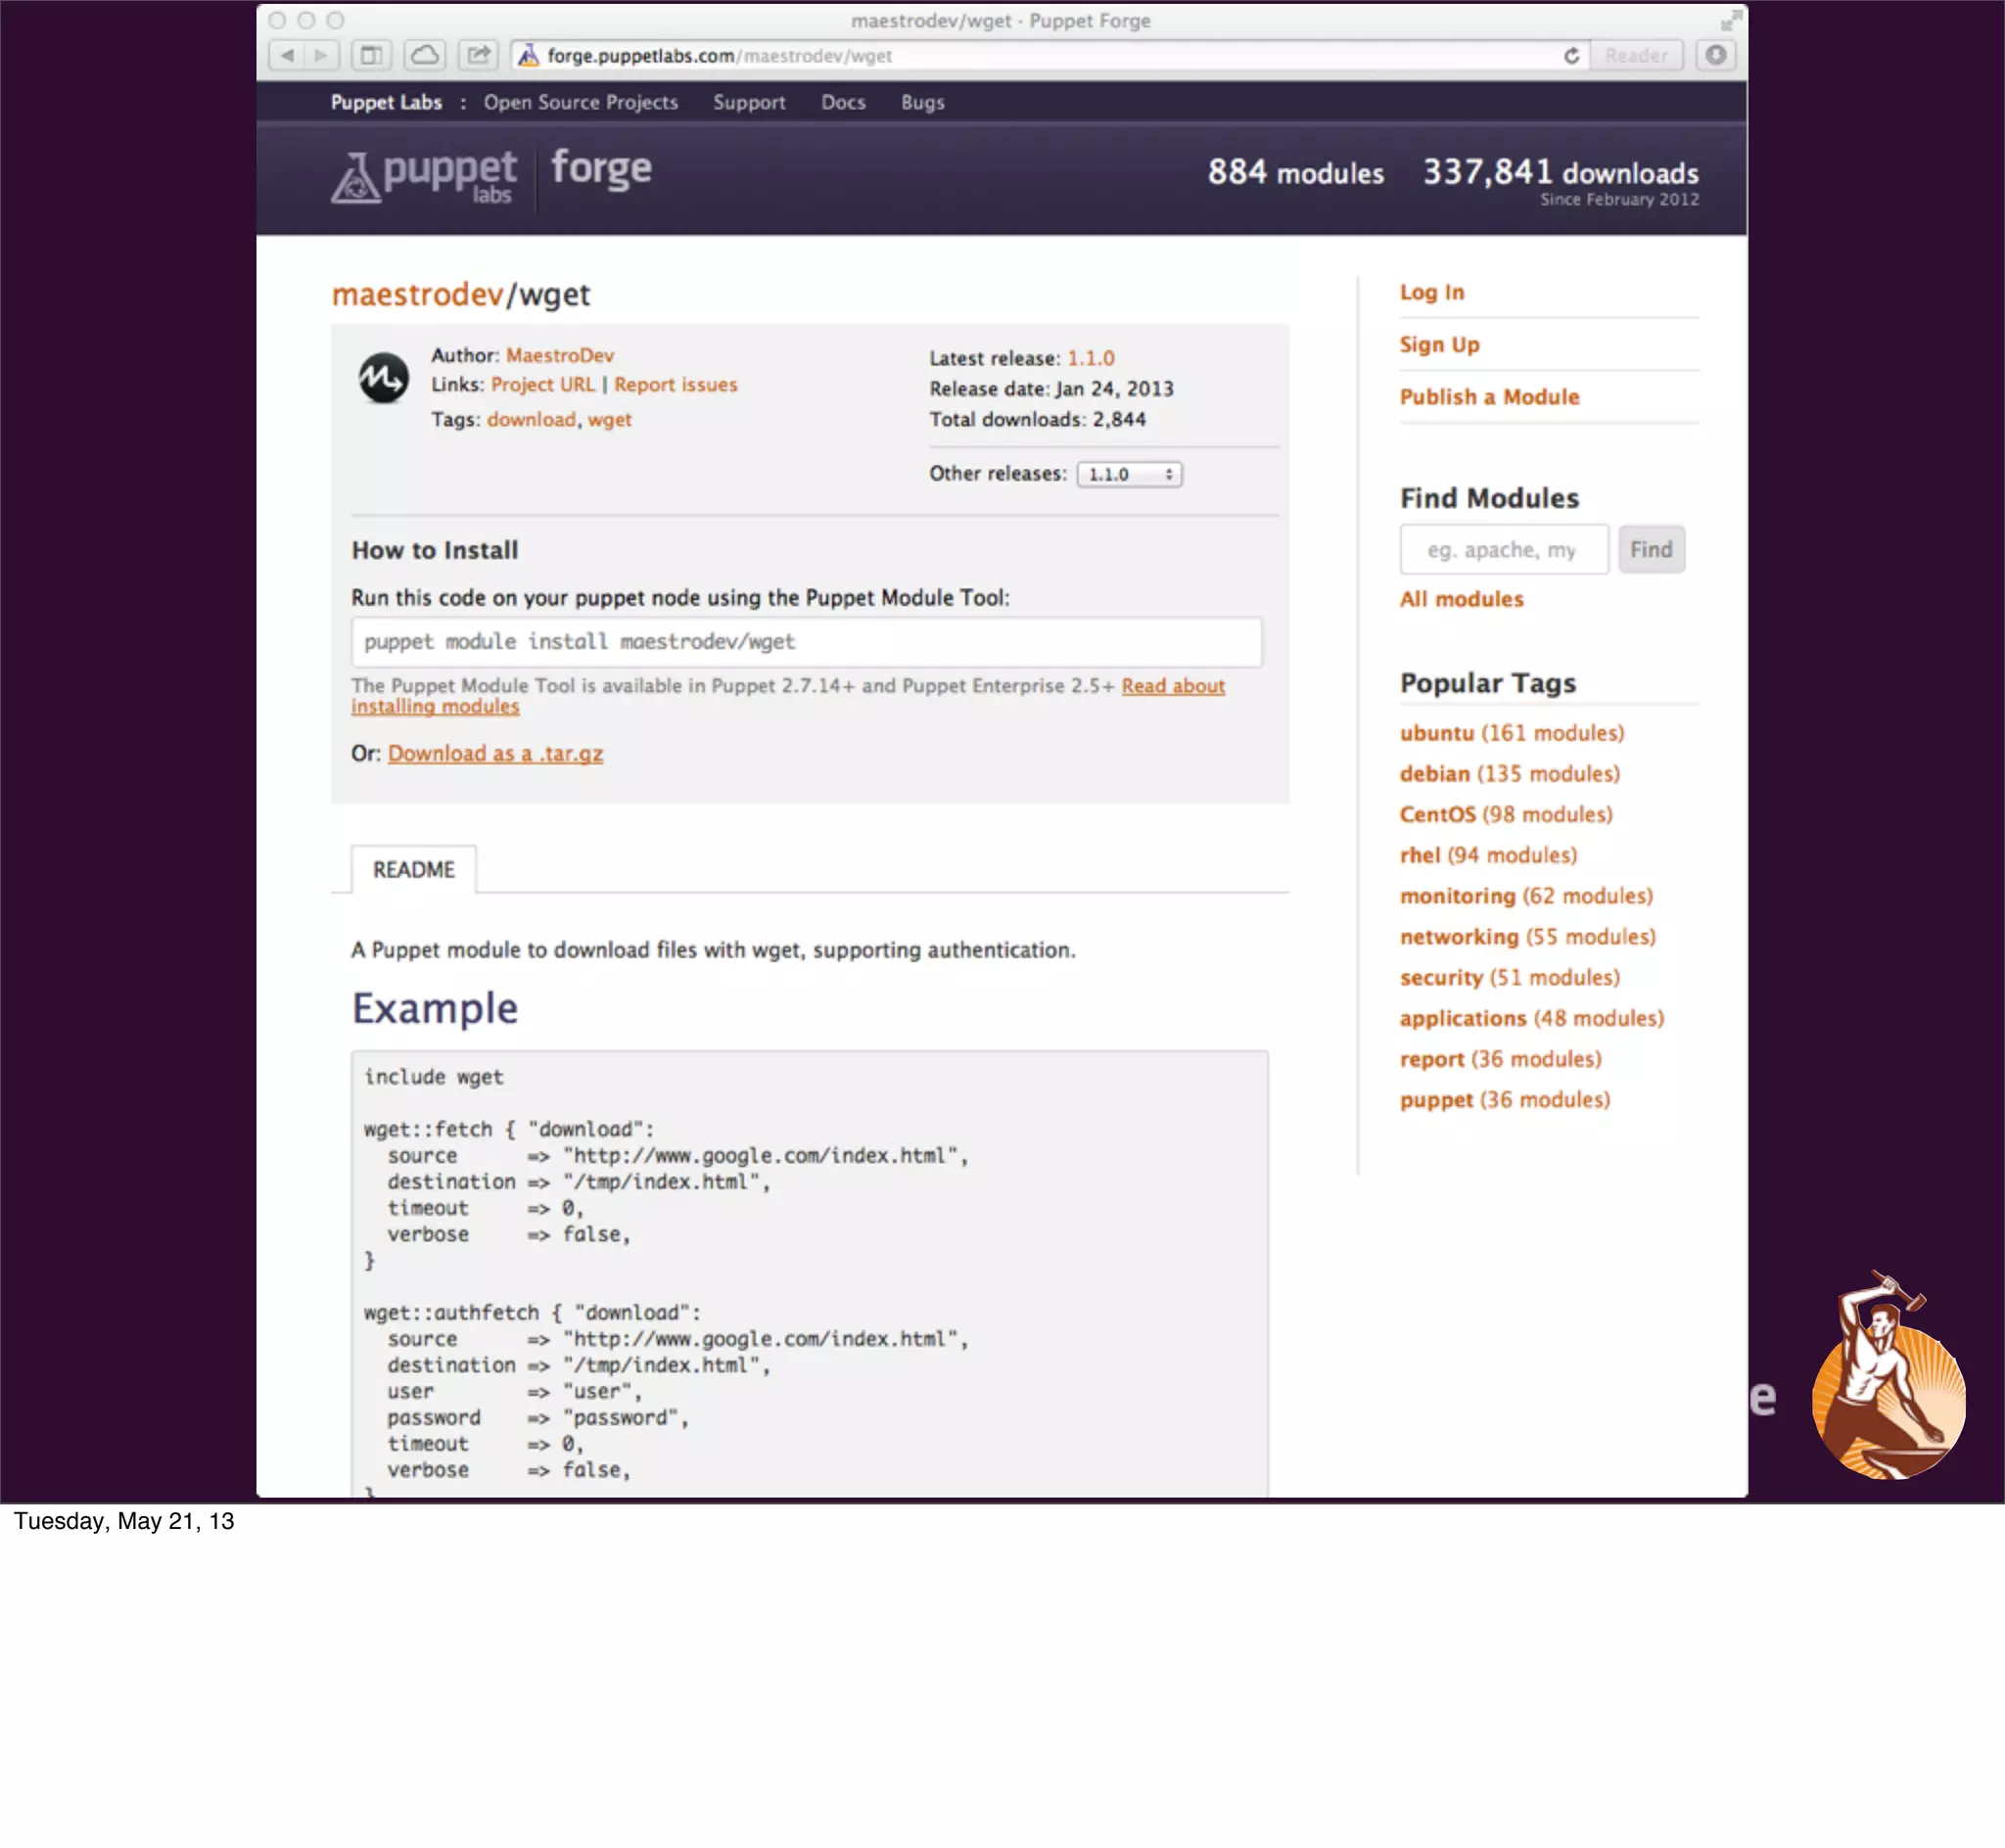Click the MaestroDev author avatar
The image size is (2005, 1848).
pos(384,378)
